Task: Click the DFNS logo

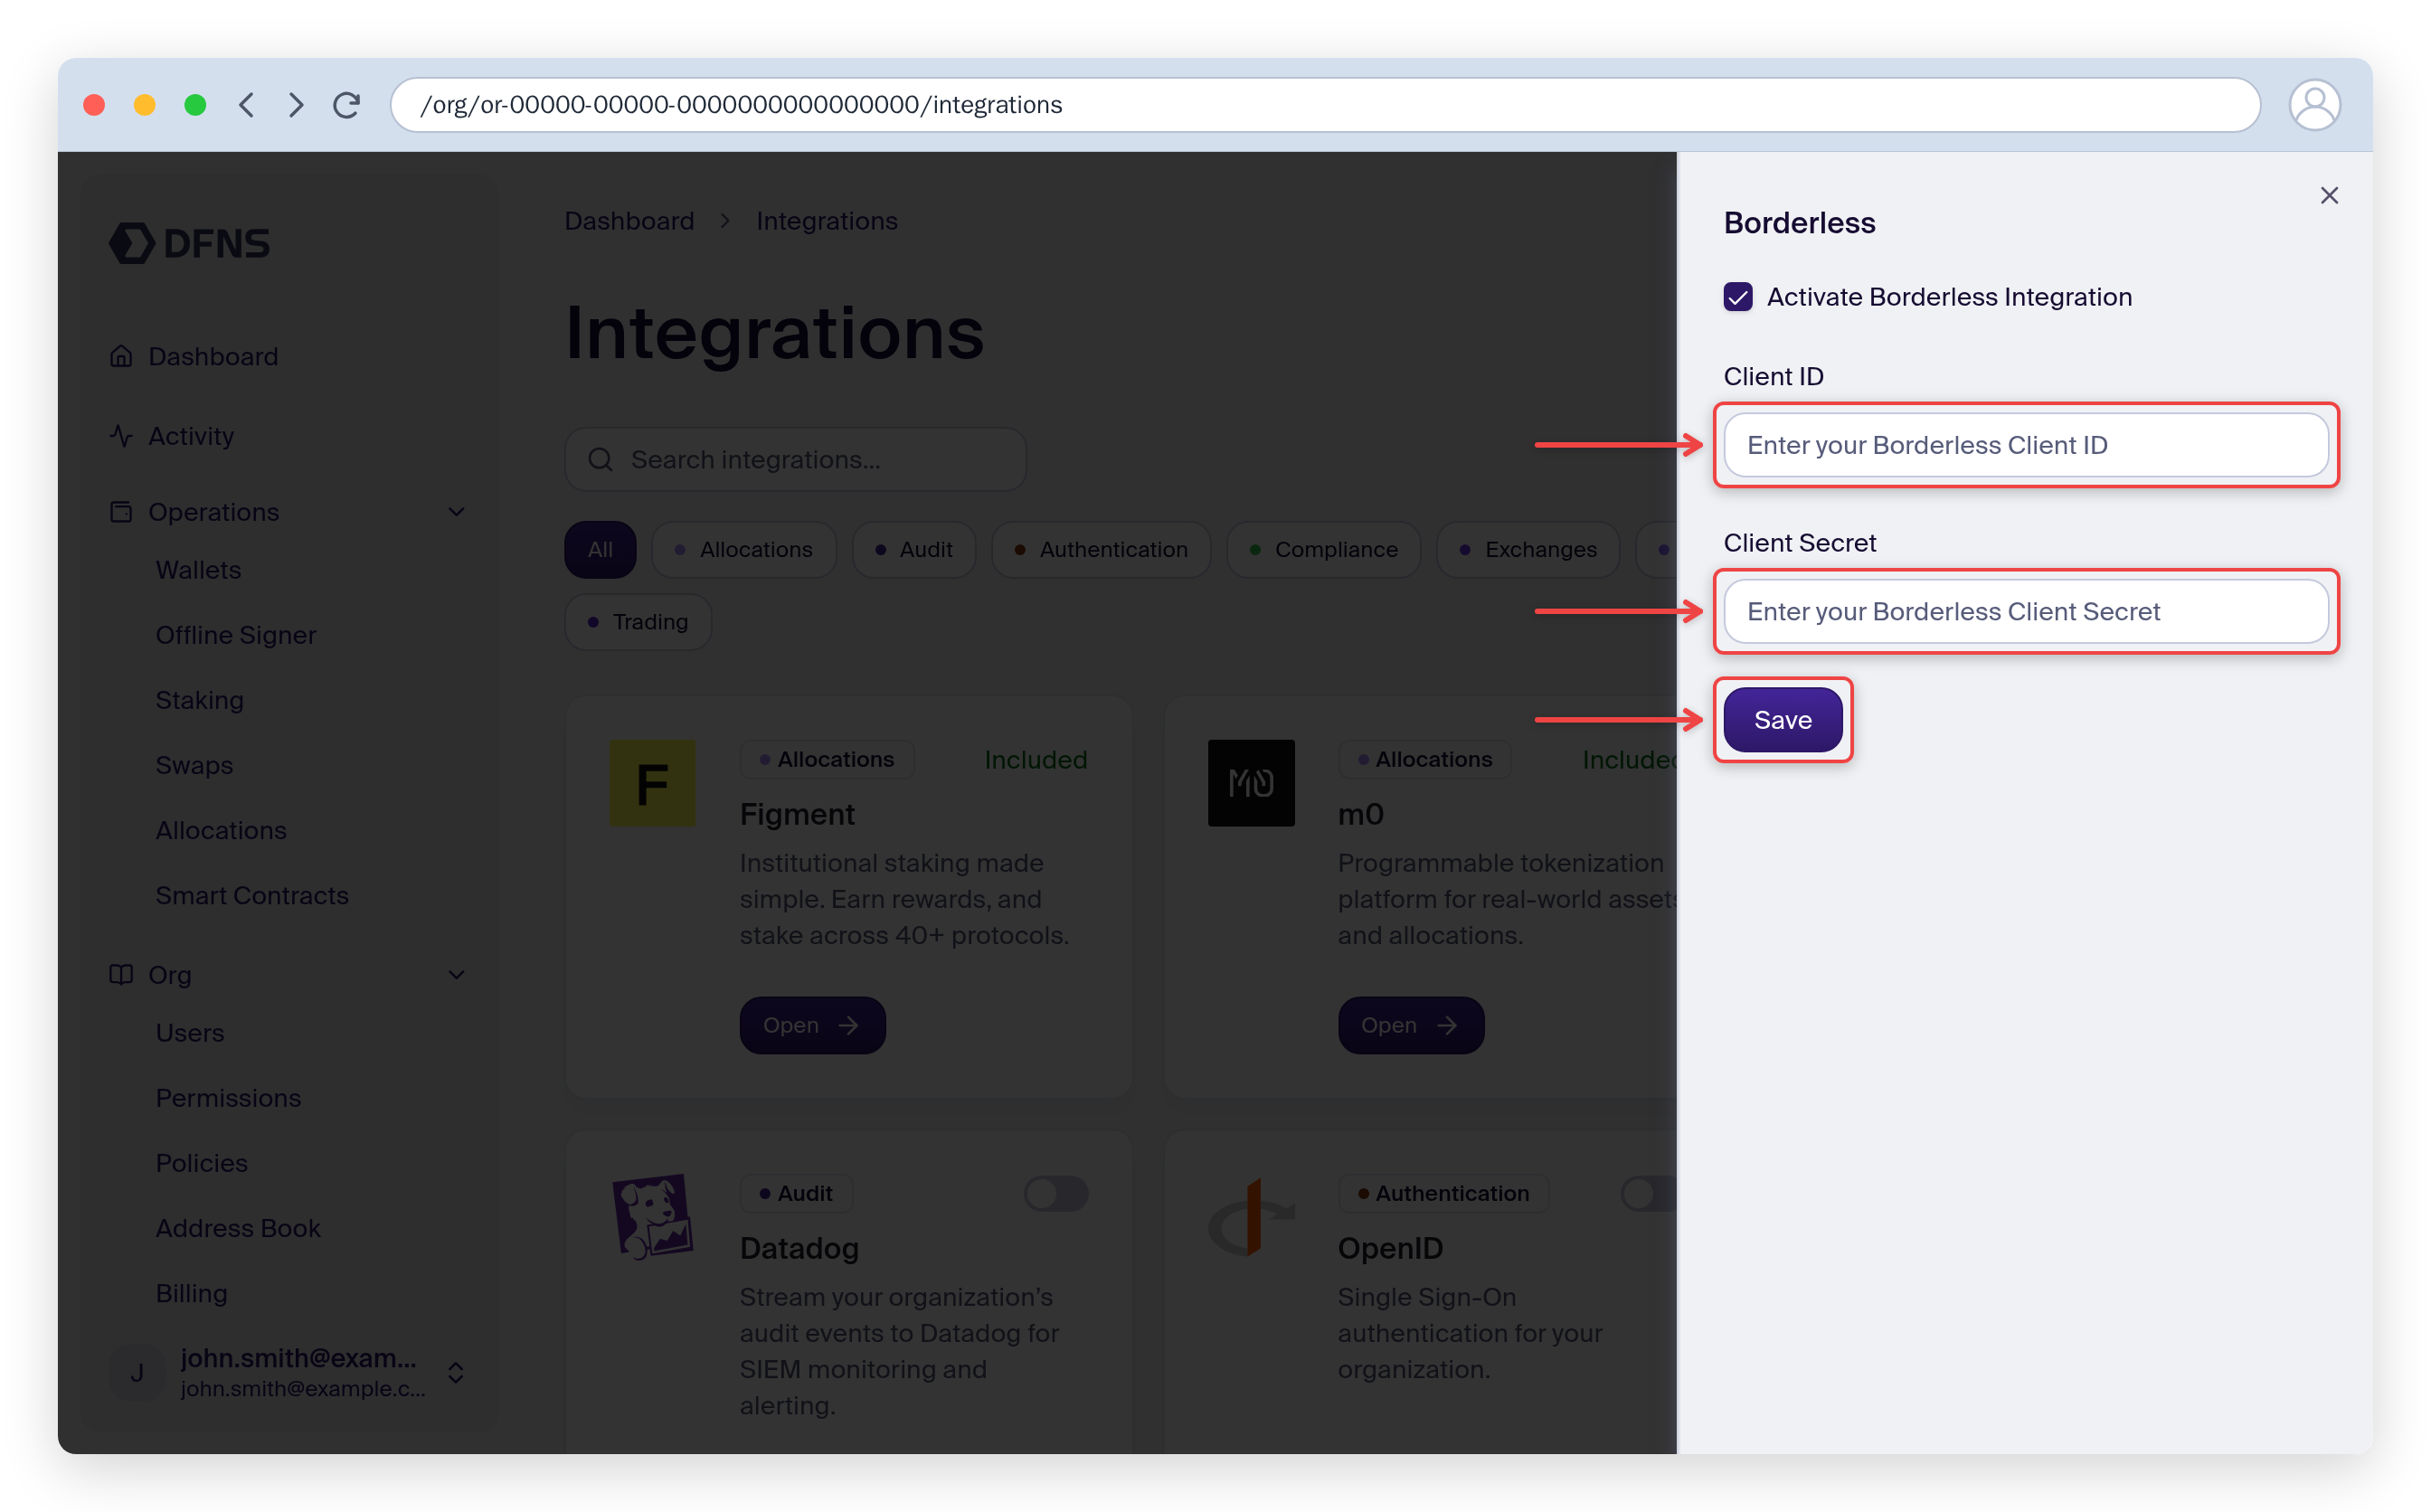Action: coord(189,243)
